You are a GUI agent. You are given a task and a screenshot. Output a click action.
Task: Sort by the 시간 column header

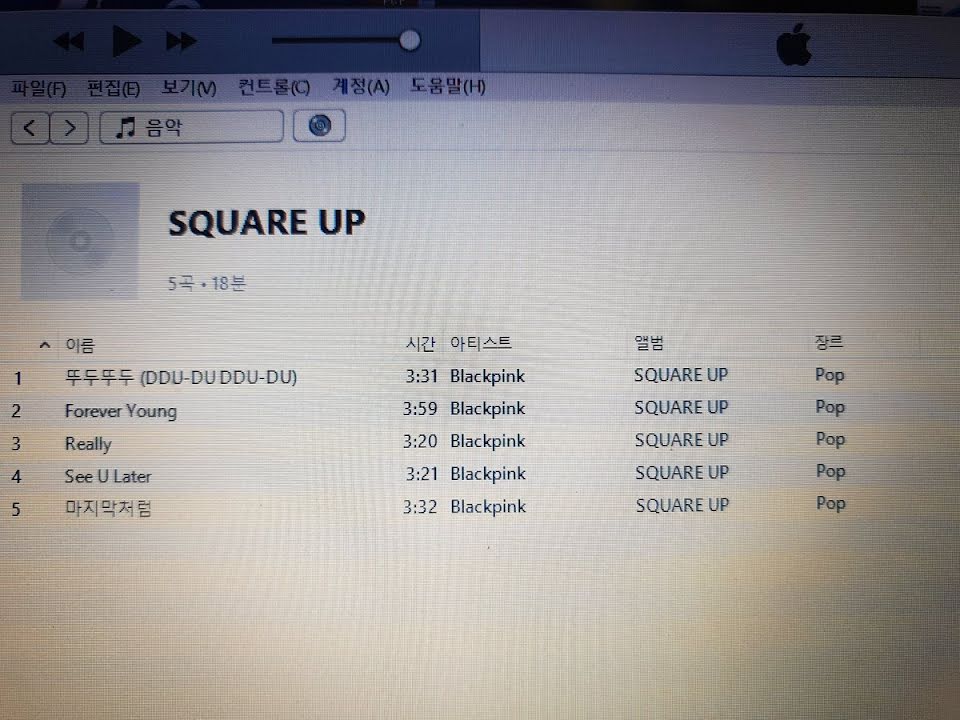pos(420,344)
